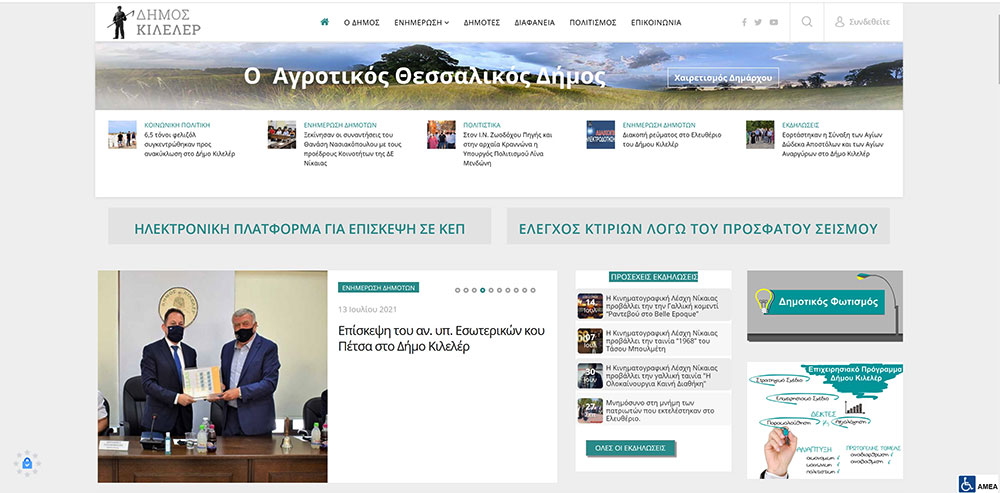This screenshot has width=1000, height=493.
Task: Open ΕΛΕΓΧΟΣ ΚΤΙΡΙΩΝ ΛΟΓΩ ΤΟΥ ΠΡΟΣΦΑΤΟΥ ΣΕΙΣΜΟΥ
Action: coord(698,226)
